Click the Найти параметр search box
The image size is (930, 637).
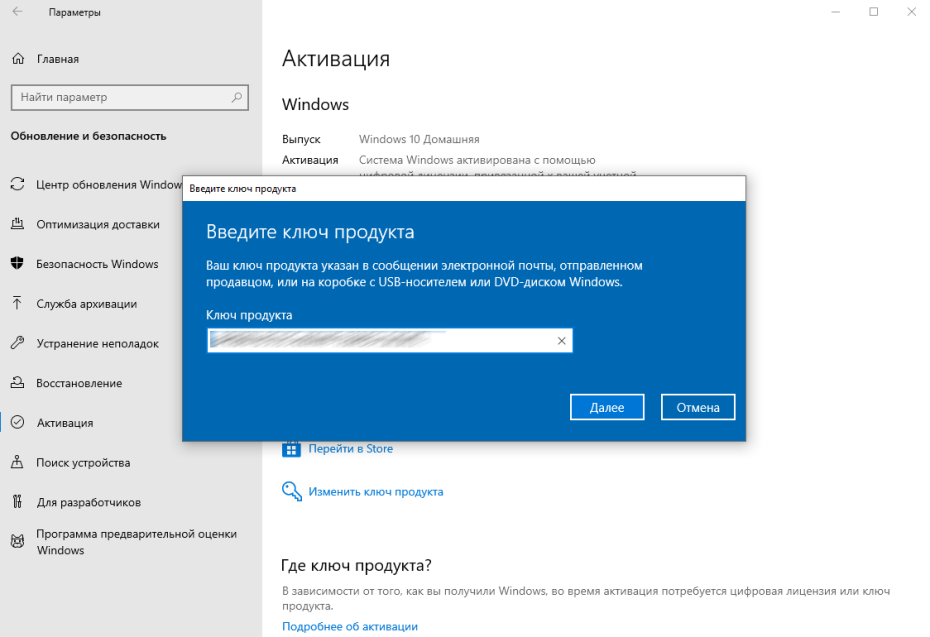click(x=129, y=97)
